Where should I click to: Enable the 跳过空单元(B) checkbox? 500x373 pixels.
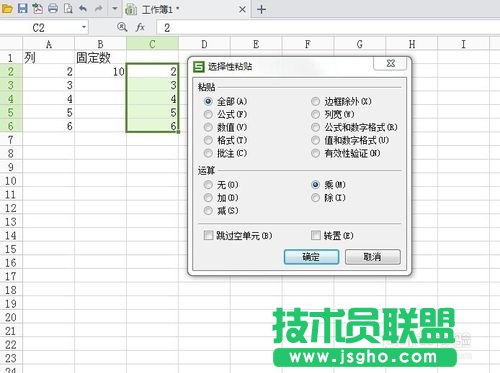(x=238, y=236)
